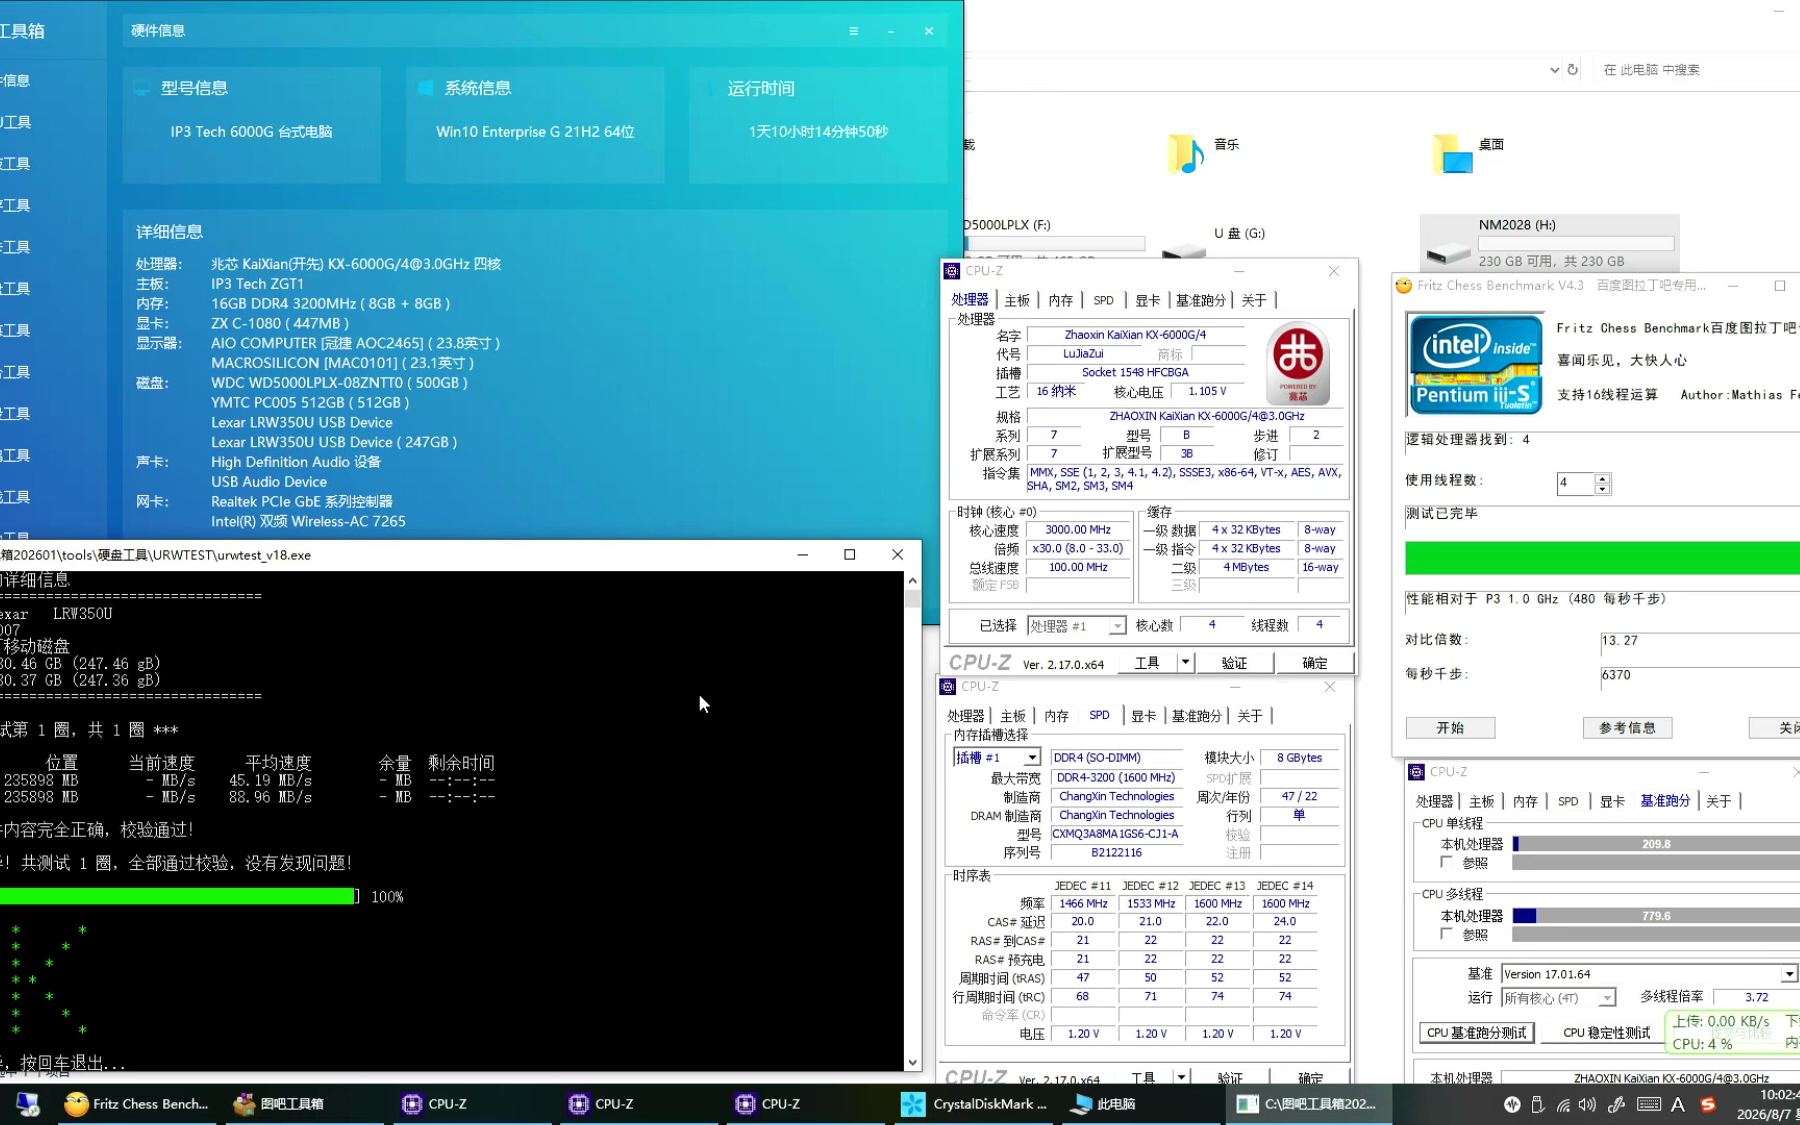Click the Zhaoxin logo in CPU-Z
Screen dimensions: 1800x1125
[1297, 363]
